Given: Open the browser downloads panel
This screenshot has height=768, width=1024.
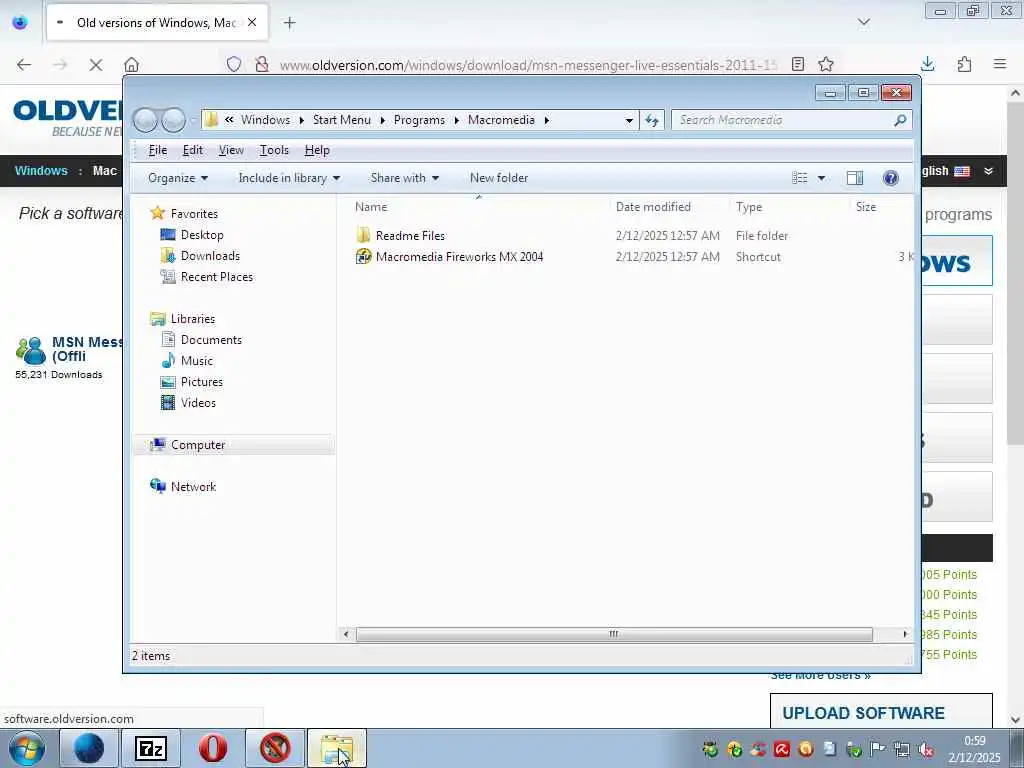Looking at the screenshot, I should pyautogui.click(x=927, y=64).
